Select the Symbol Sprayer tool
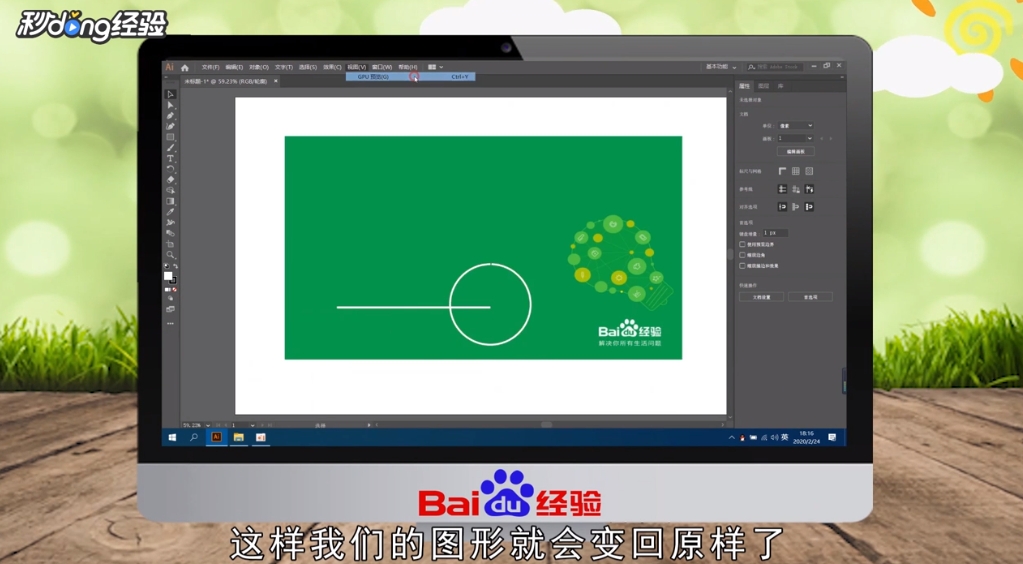Viewport: 1023px width, 564px height. tap(170, 223)
